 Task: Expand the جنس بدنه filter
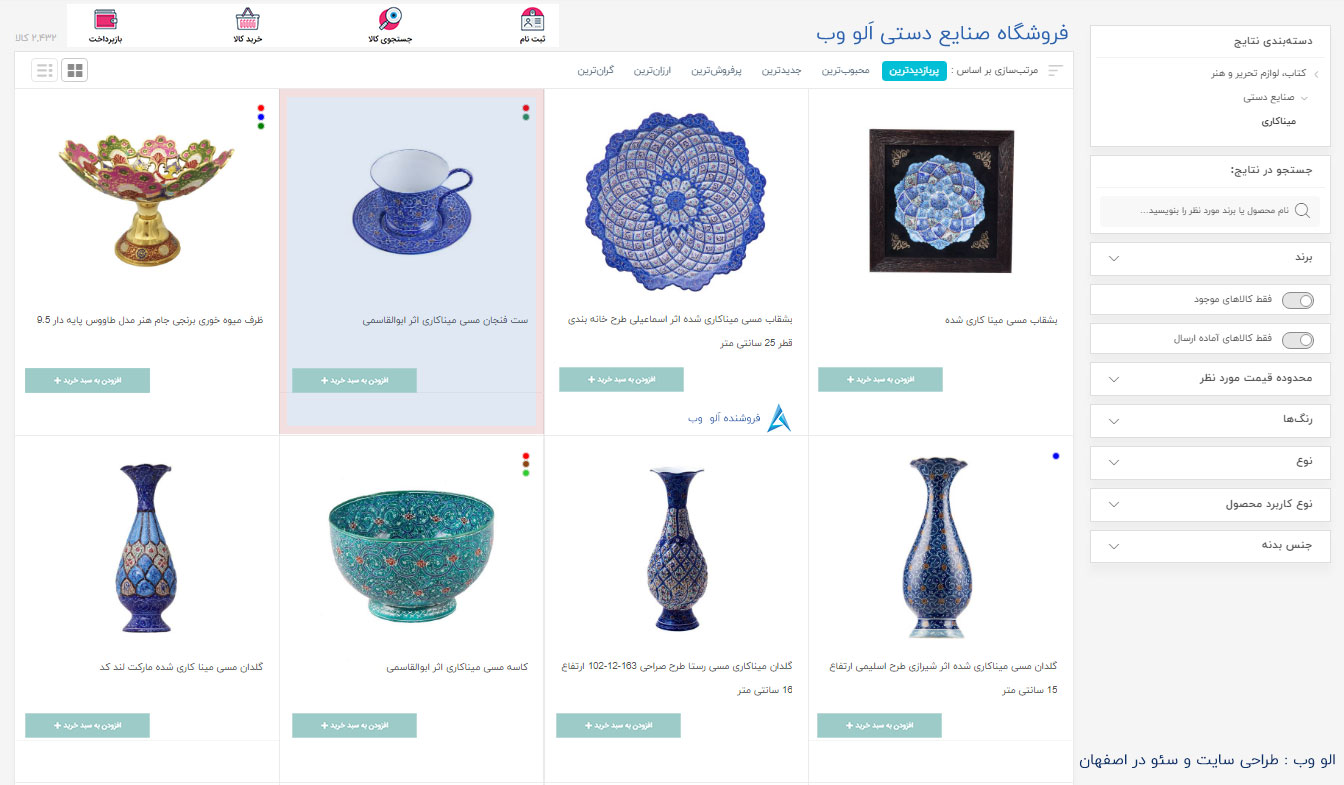(1210, 545)
